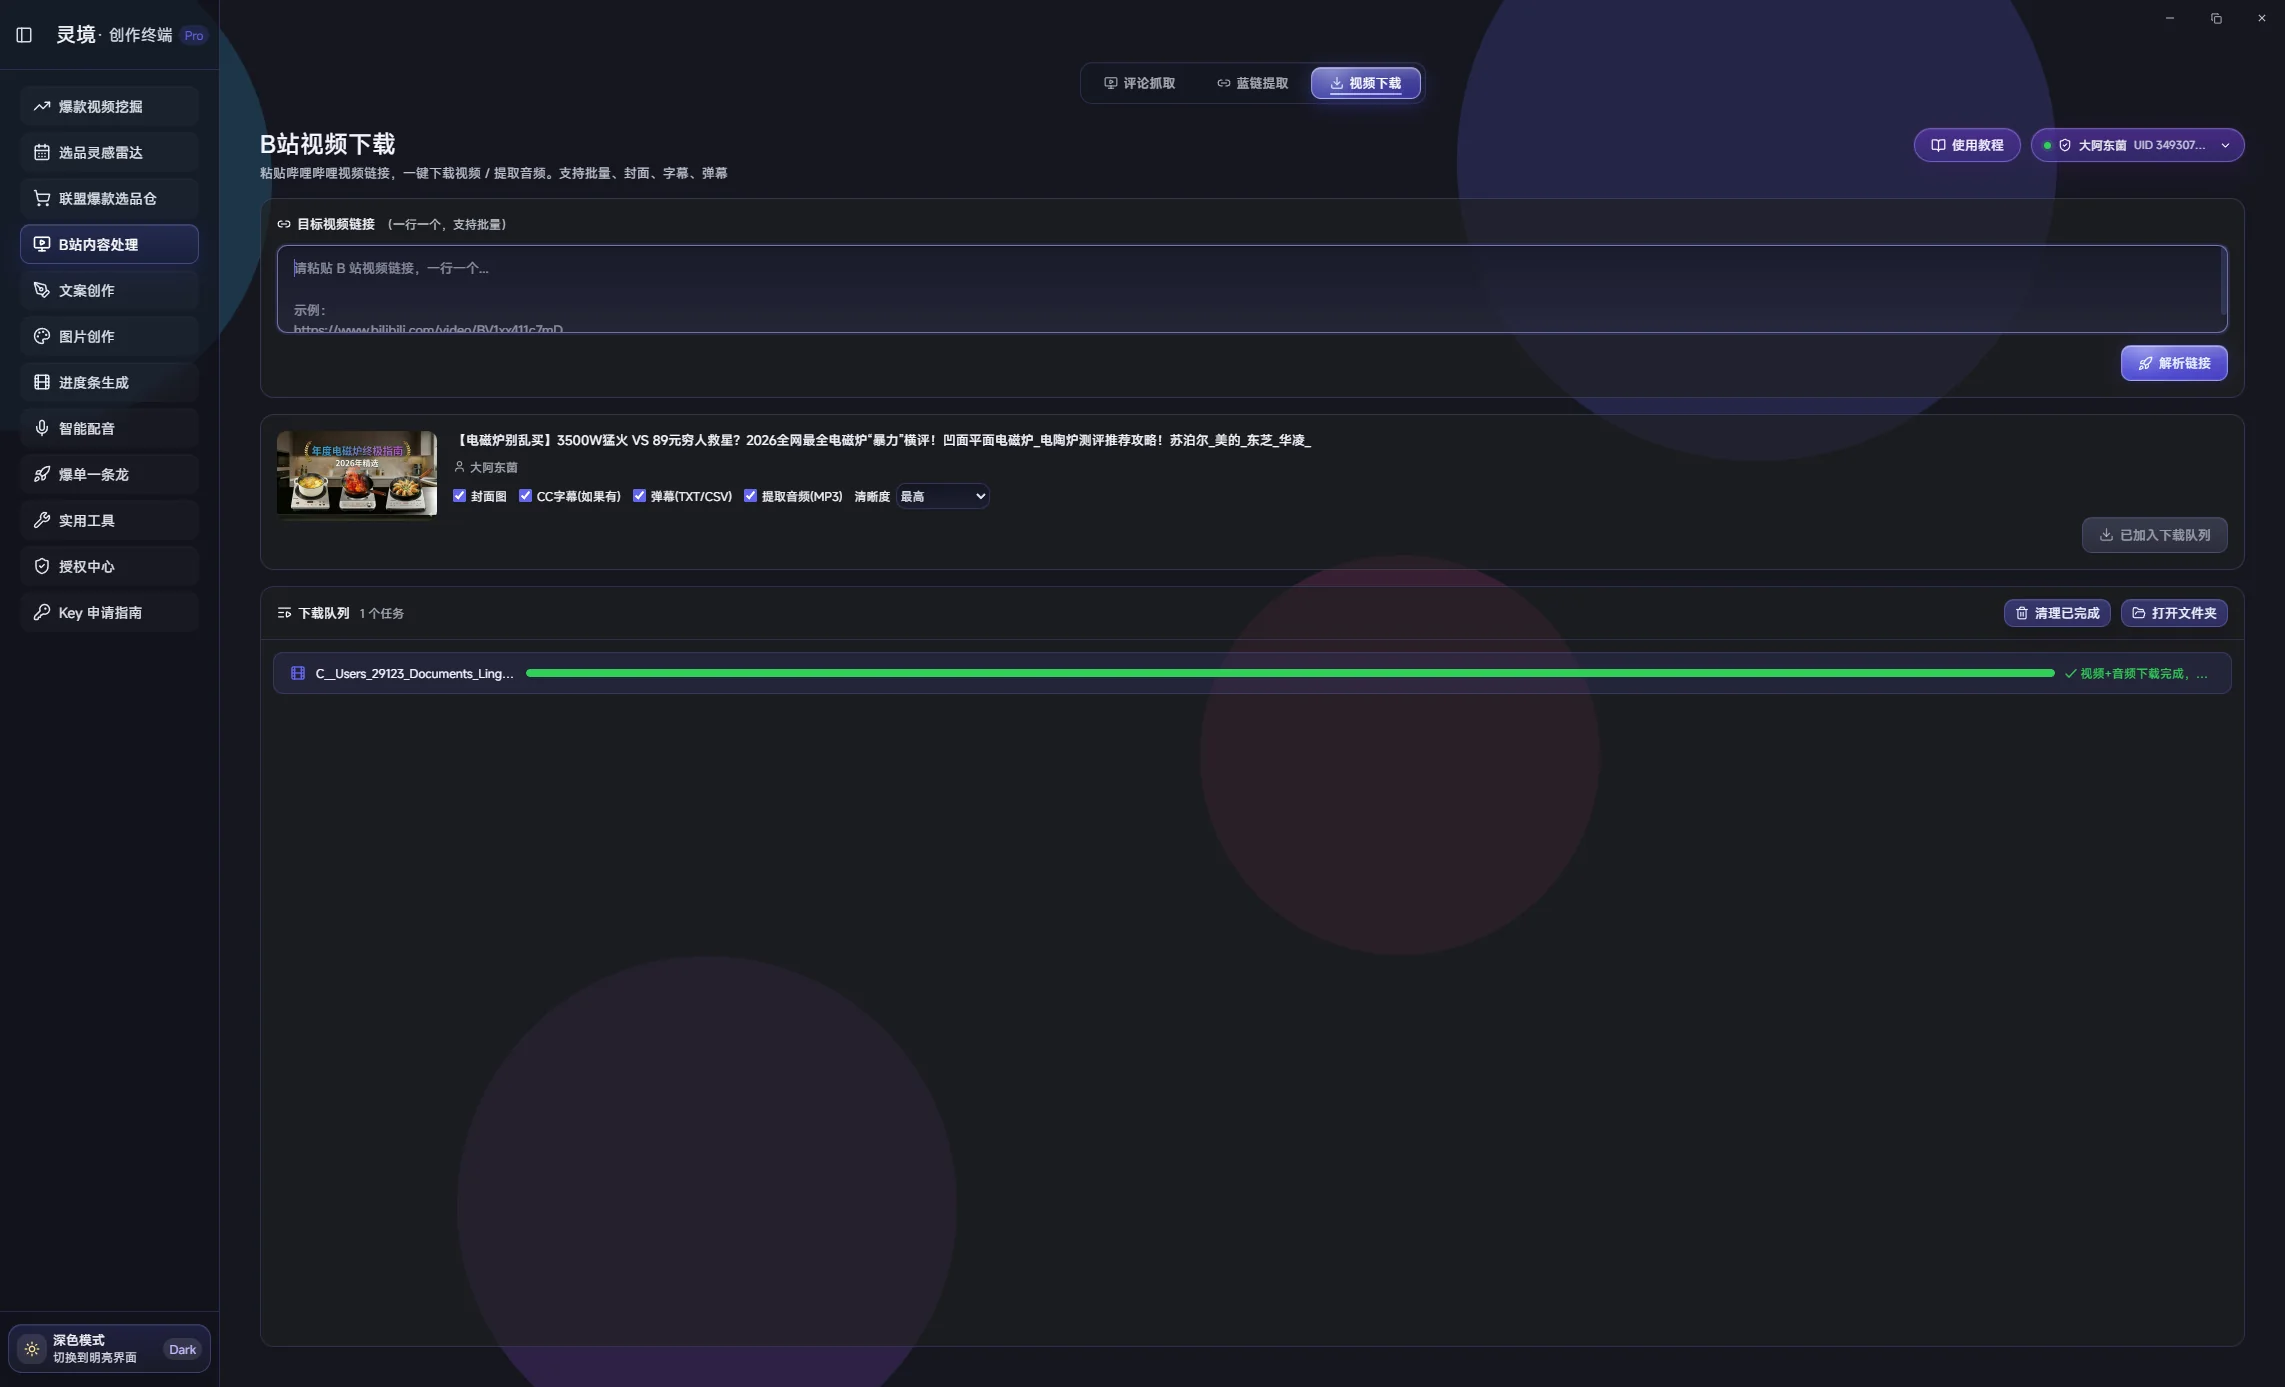This screenshot has height=1387, width=2285.
Task: Click 清理已完成 to clear finished tasks
Action: click(x=2057, y=613)
